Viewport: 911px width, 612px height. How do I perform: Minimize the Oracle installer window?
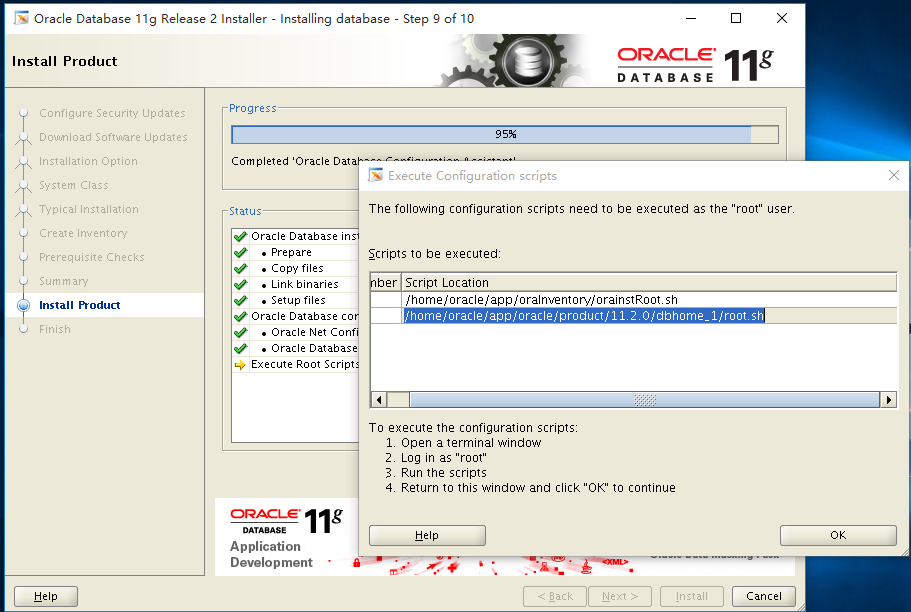click(691, 18)
